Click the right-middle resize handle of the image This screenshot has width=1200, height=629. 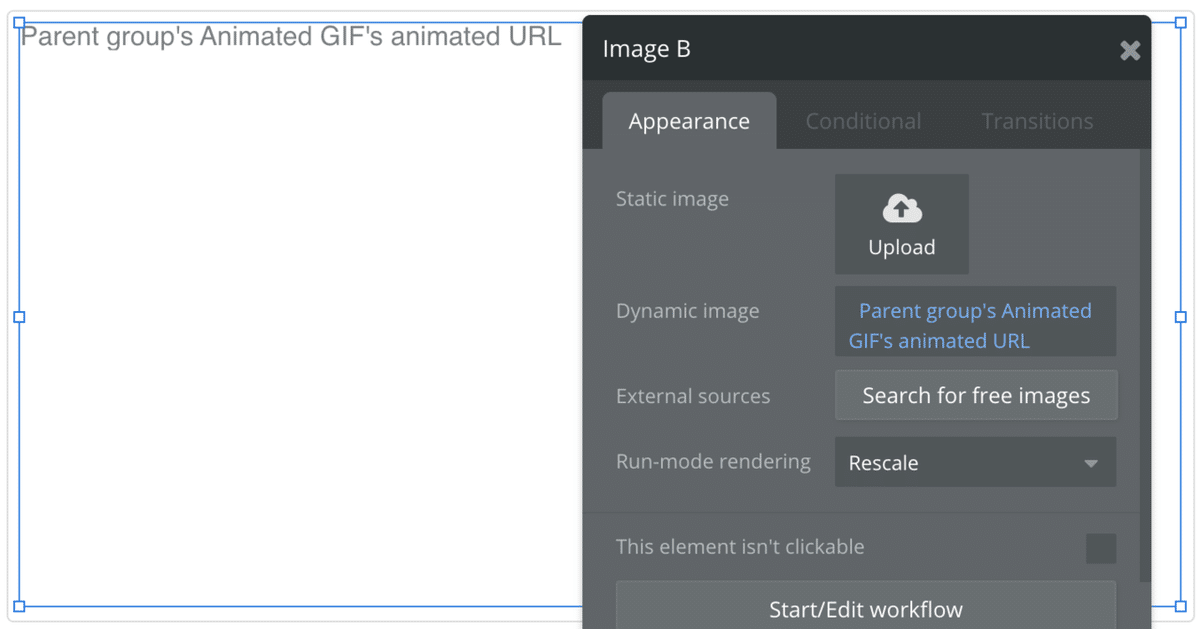1181,317
